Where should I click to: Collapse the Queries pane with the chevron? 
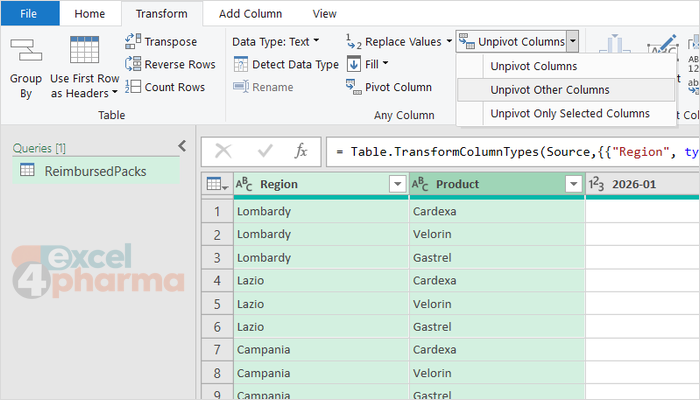coord(182,146)
